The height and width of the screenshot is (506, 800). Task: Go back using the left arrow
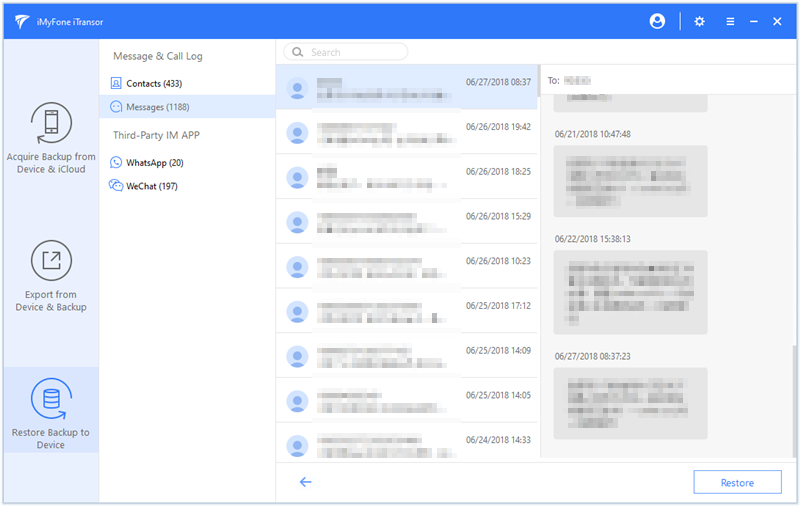pyautogui.click(x=305, y=482)
